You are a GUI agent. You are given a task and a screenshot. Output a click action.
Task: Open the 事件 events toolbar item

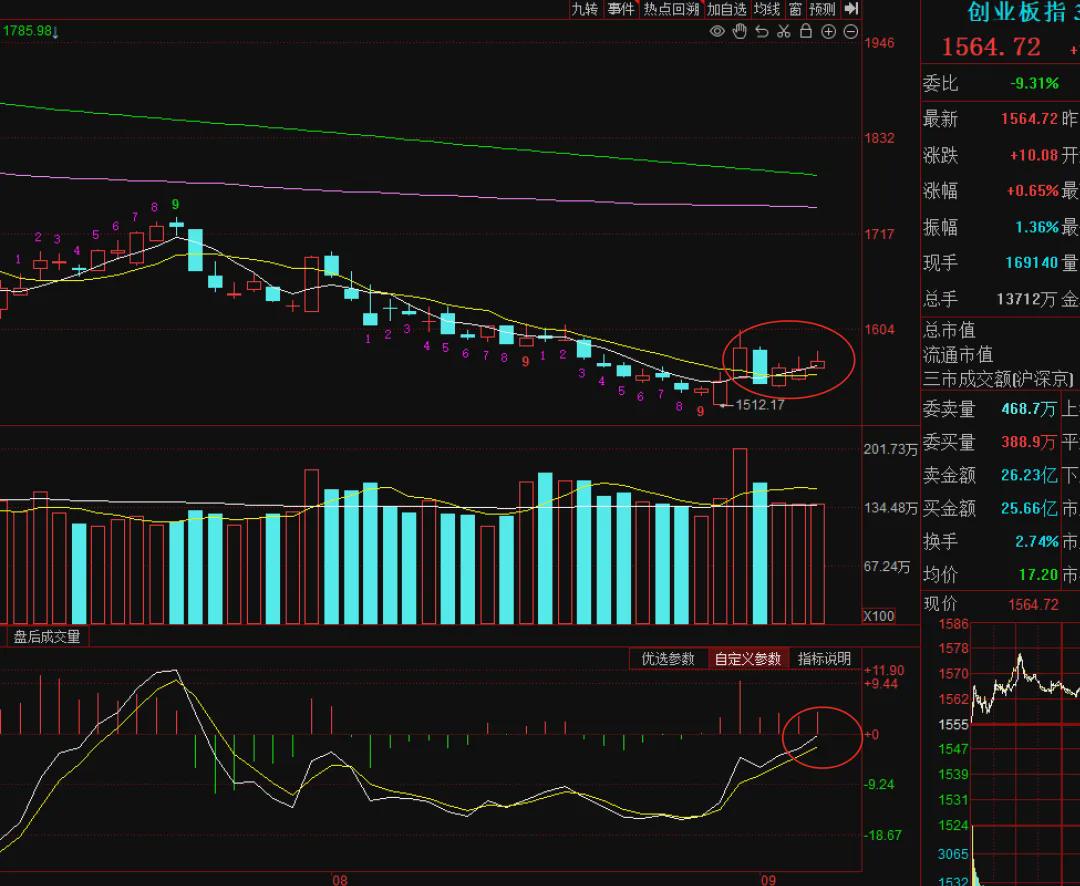point(621,9)
